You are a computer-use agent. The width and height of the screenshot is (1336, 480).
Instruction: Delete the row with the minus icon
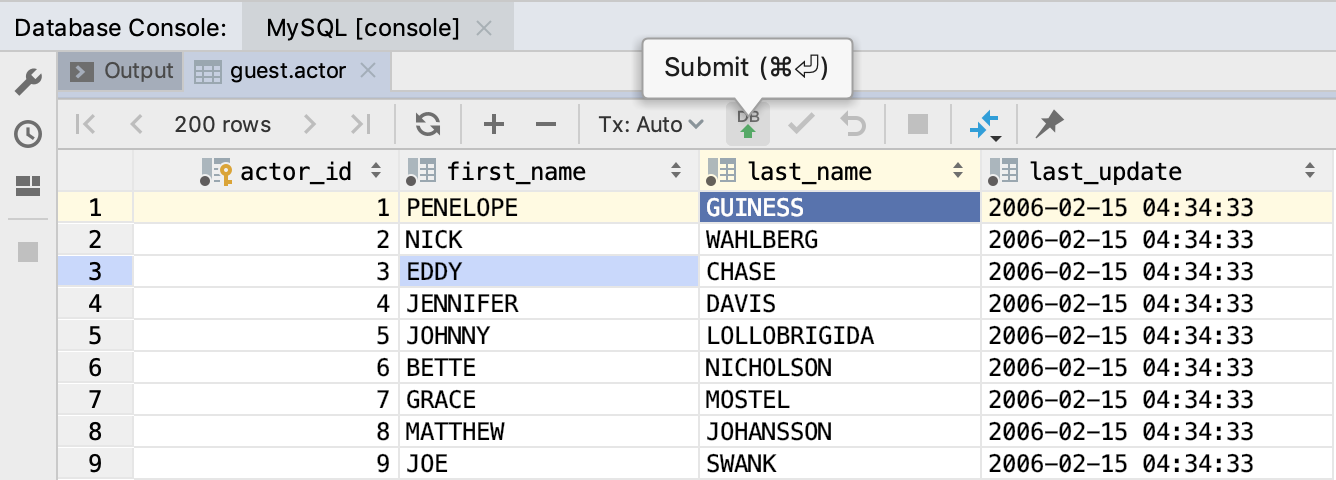tap(545, 124)
